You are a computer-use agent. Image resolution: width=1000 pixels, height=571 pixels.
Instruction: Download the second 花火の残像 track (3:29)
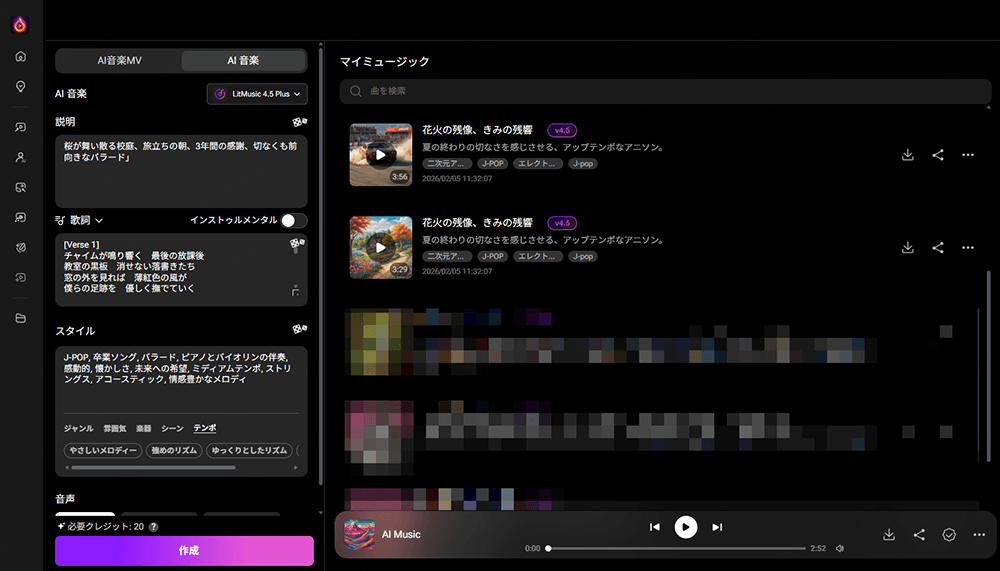coord(908,248)
